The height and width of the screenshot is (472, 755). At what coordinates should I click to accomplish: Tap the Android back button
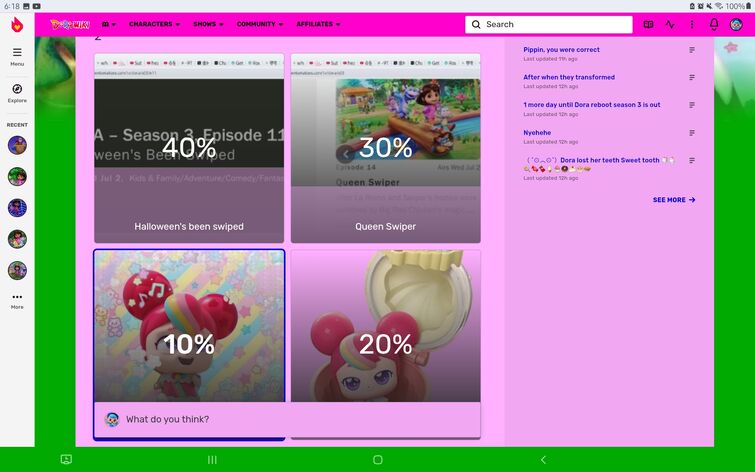(x=543, y=460)
